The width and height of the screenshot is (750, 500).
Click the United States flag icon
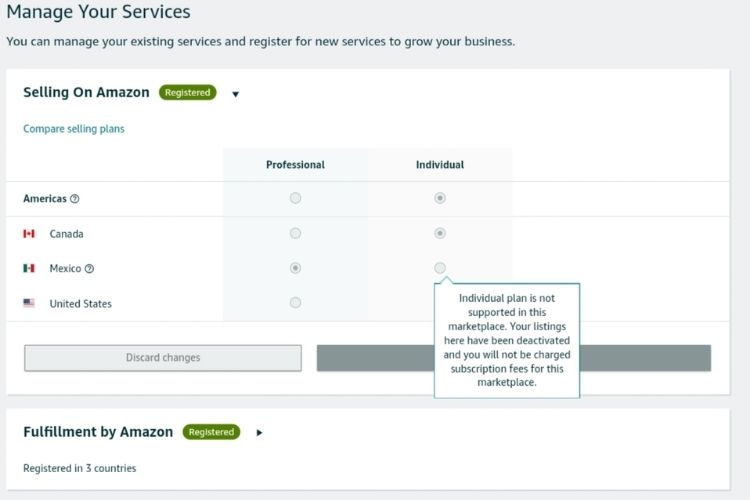pyautogui.click(x=29, y=304)
